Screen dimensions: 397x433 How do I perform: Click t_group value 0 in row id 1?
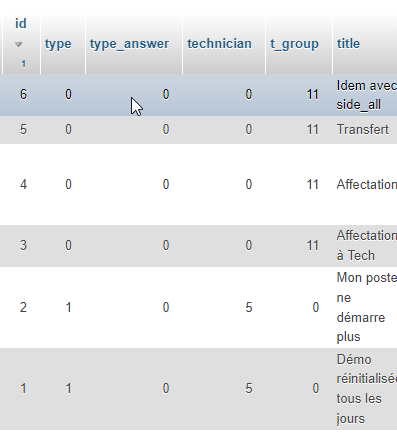[x=316, y=389]
